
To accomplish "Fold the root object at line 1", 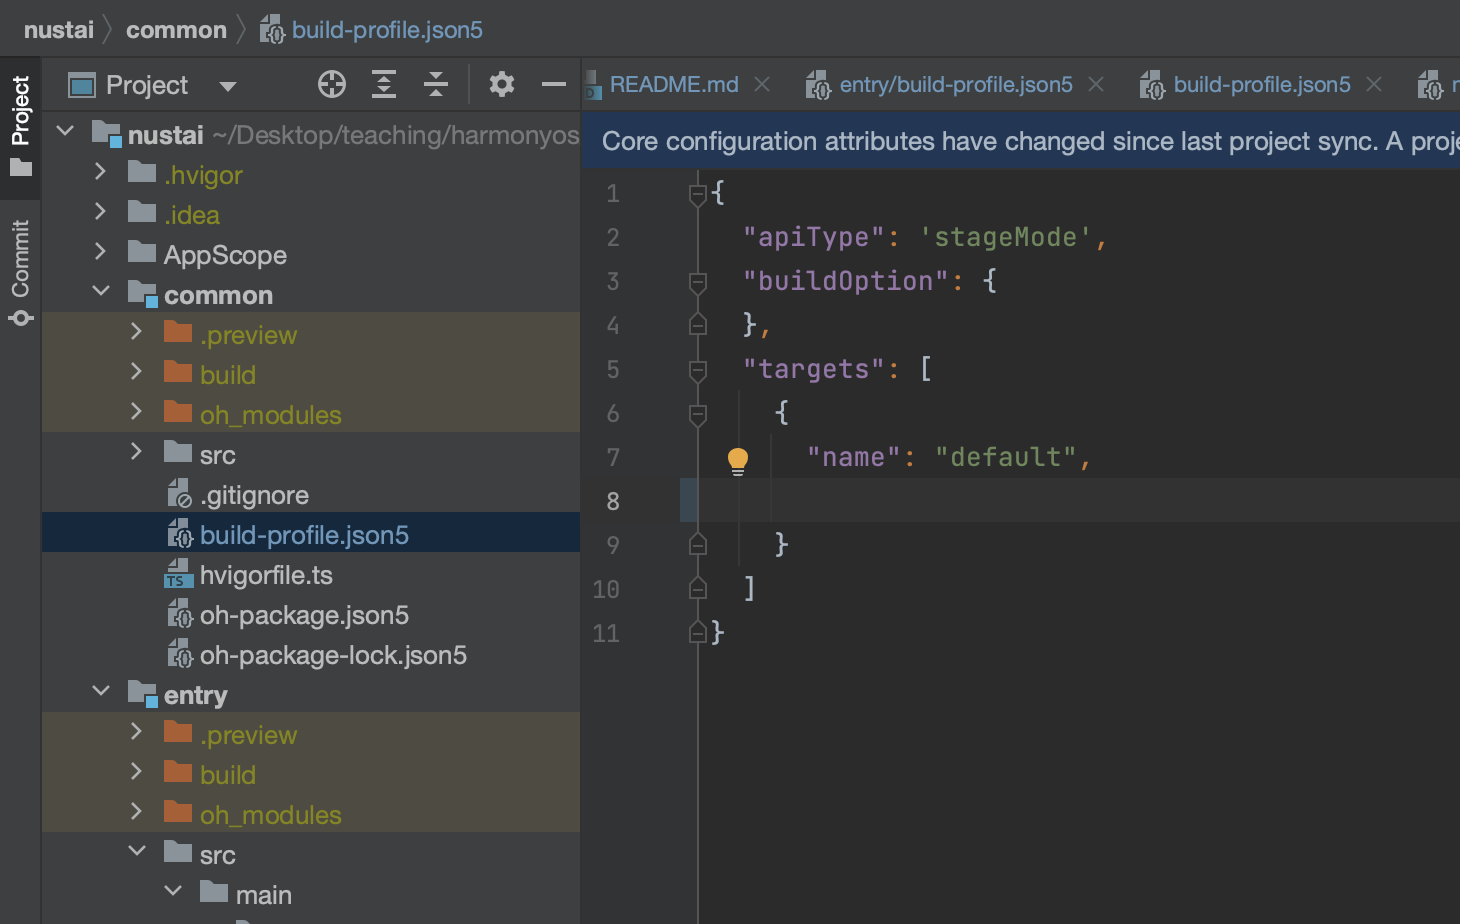I will [x=698, y=194].
